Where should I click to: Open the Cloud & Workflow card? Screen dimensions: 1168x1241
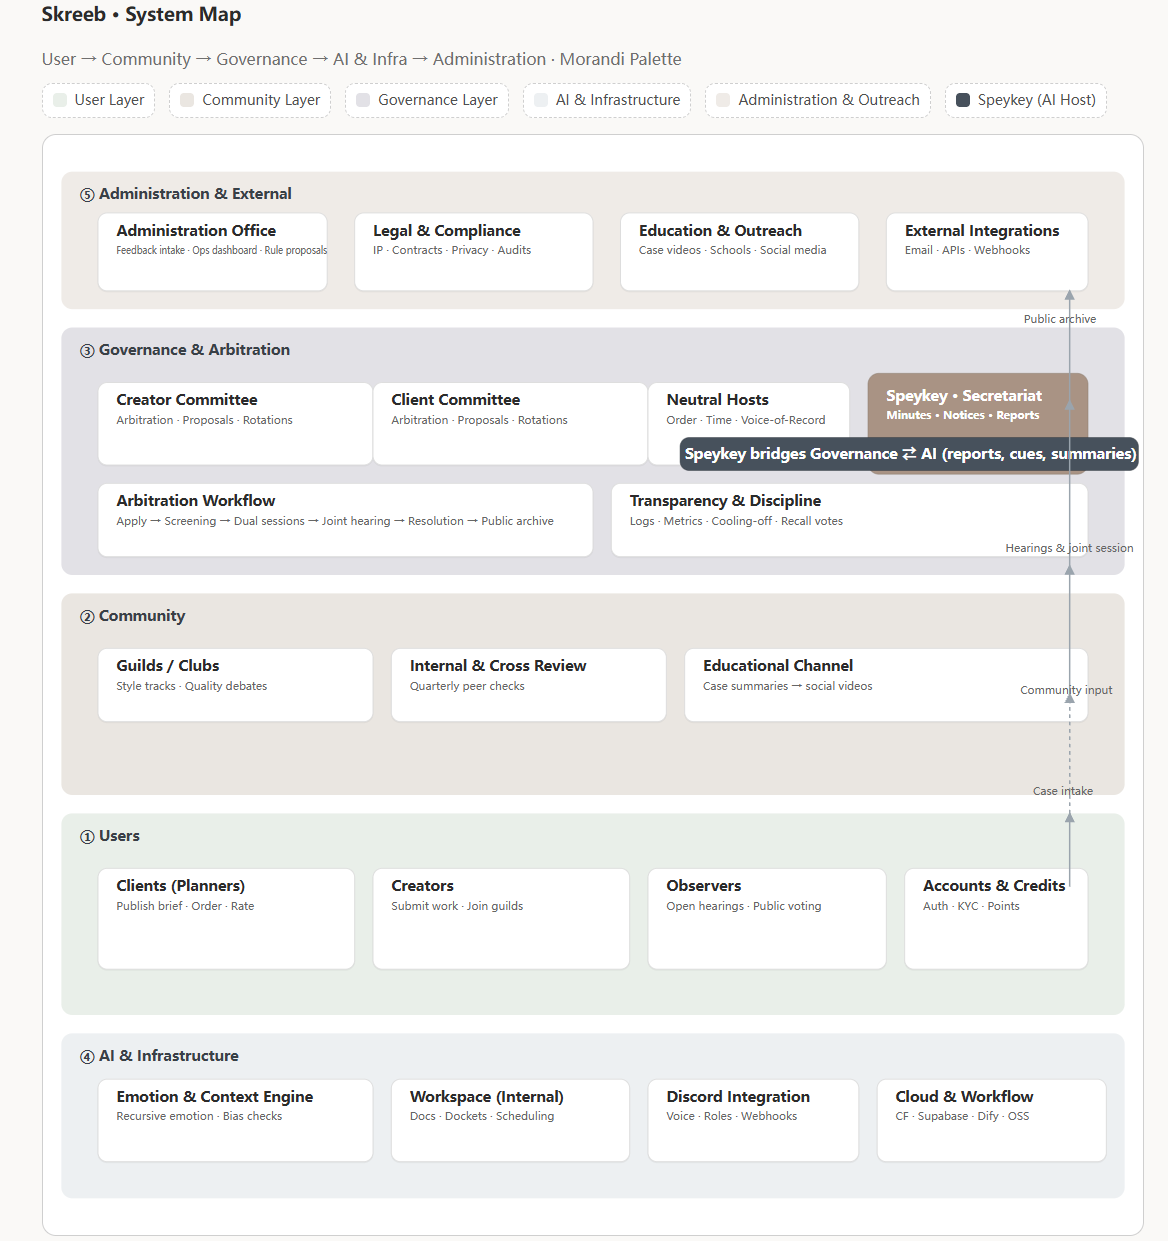pyautogui.click(x=991, y=1120)
